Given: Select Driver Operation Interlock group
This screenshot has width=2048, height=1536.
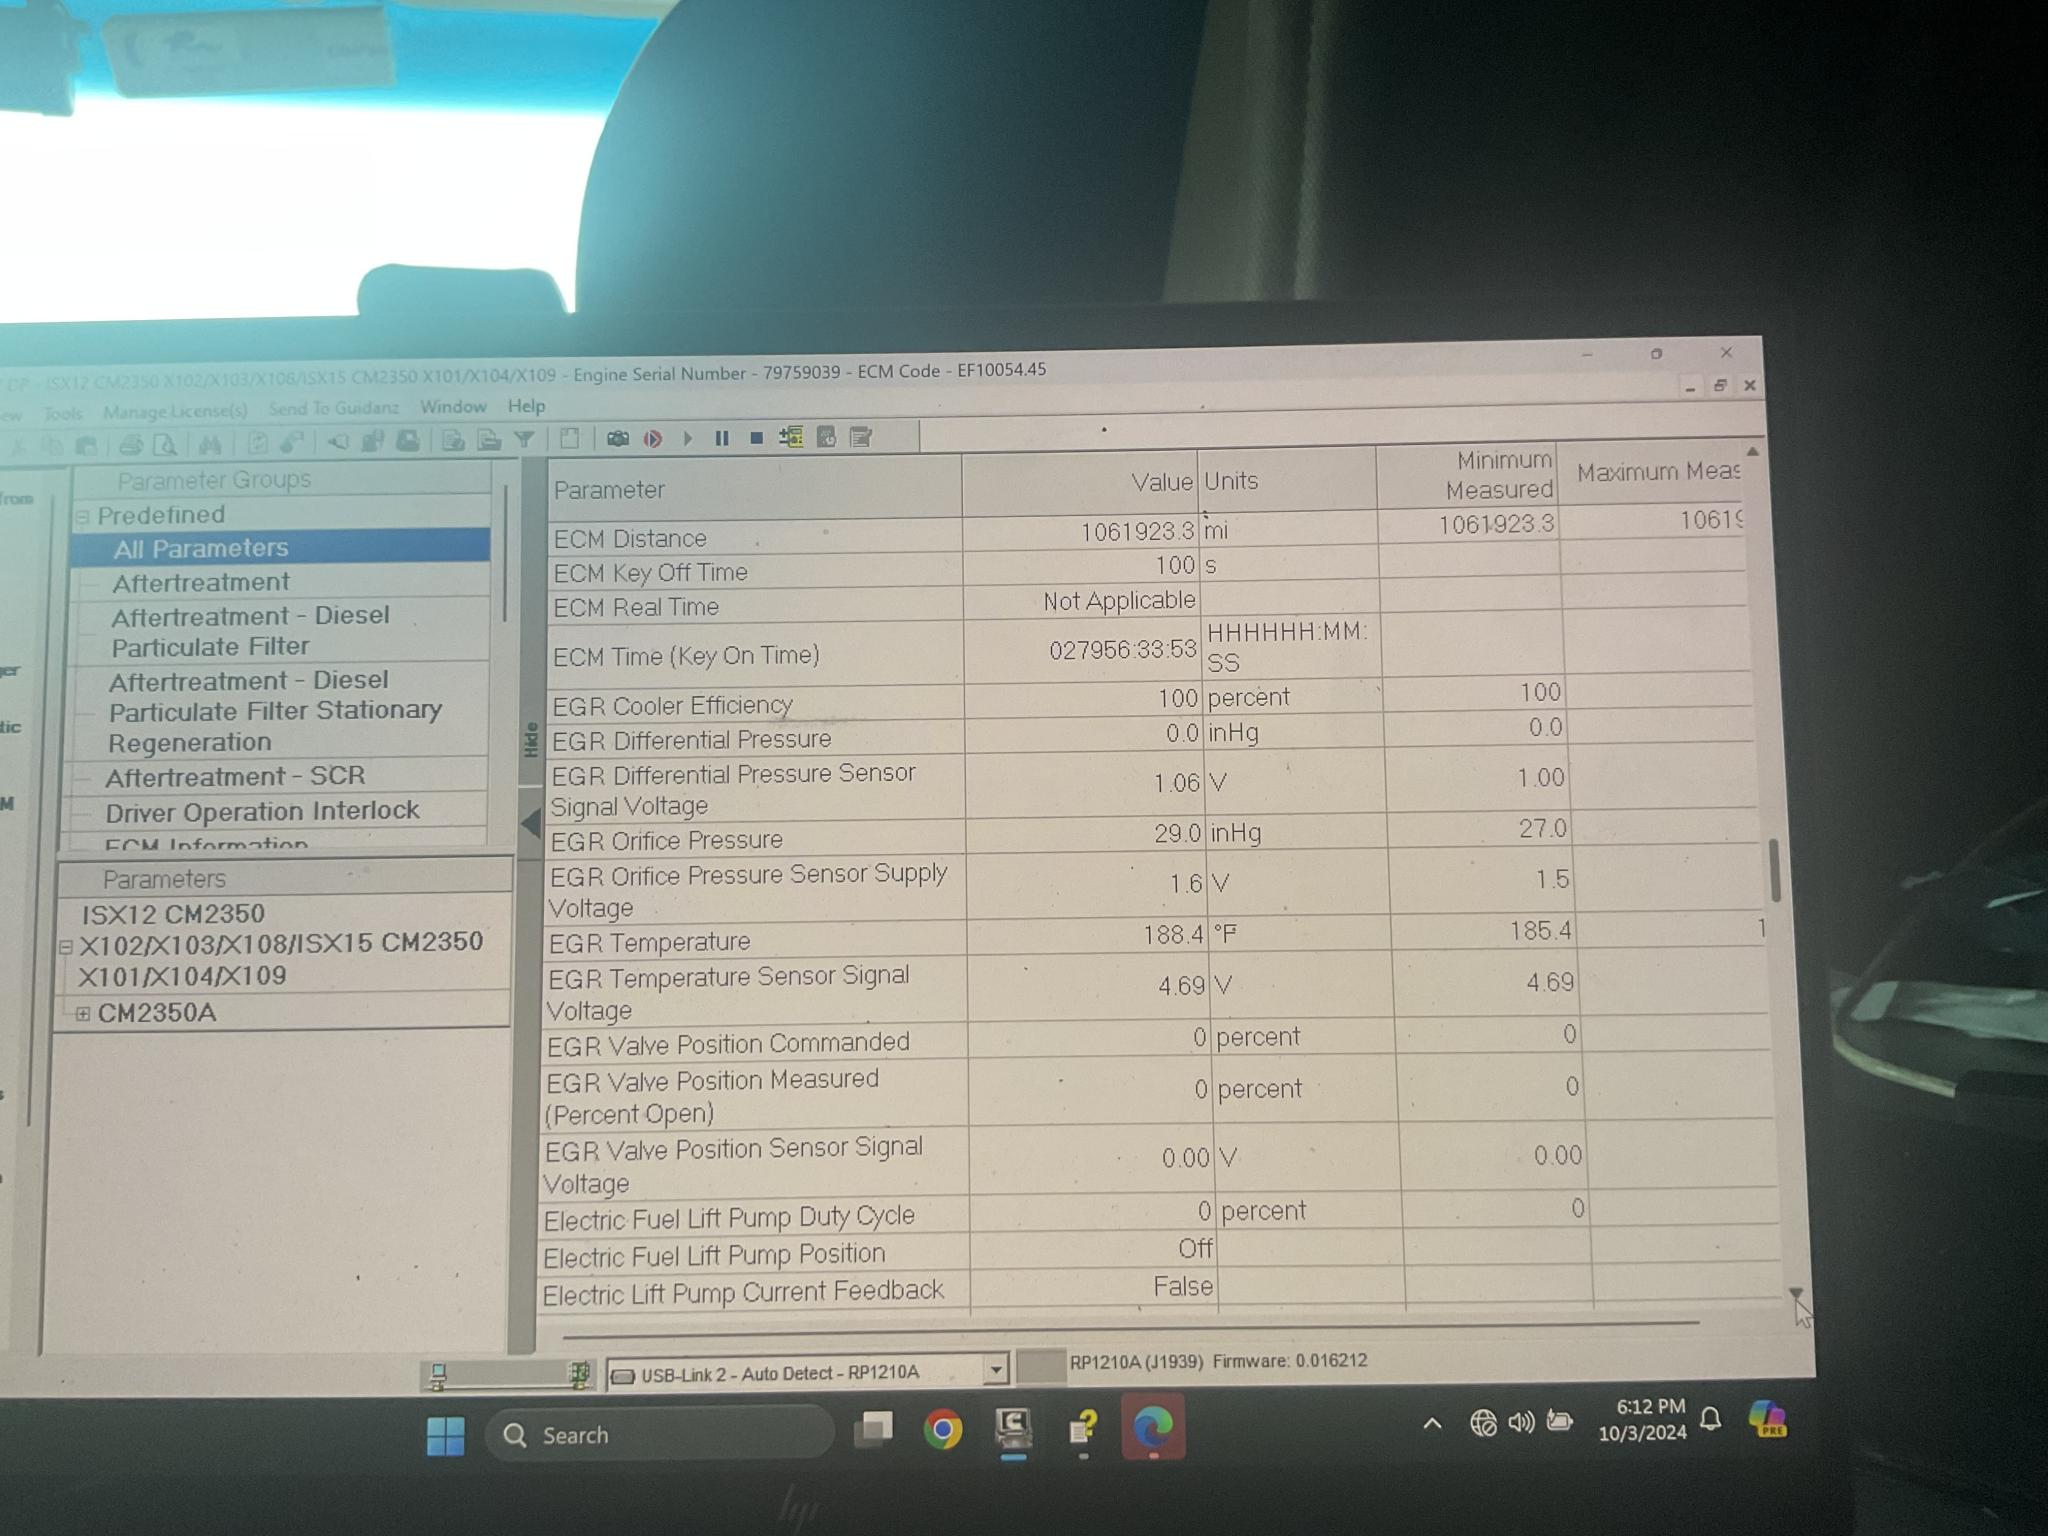Looking at the screenshot, I should [x=275, y=811].
